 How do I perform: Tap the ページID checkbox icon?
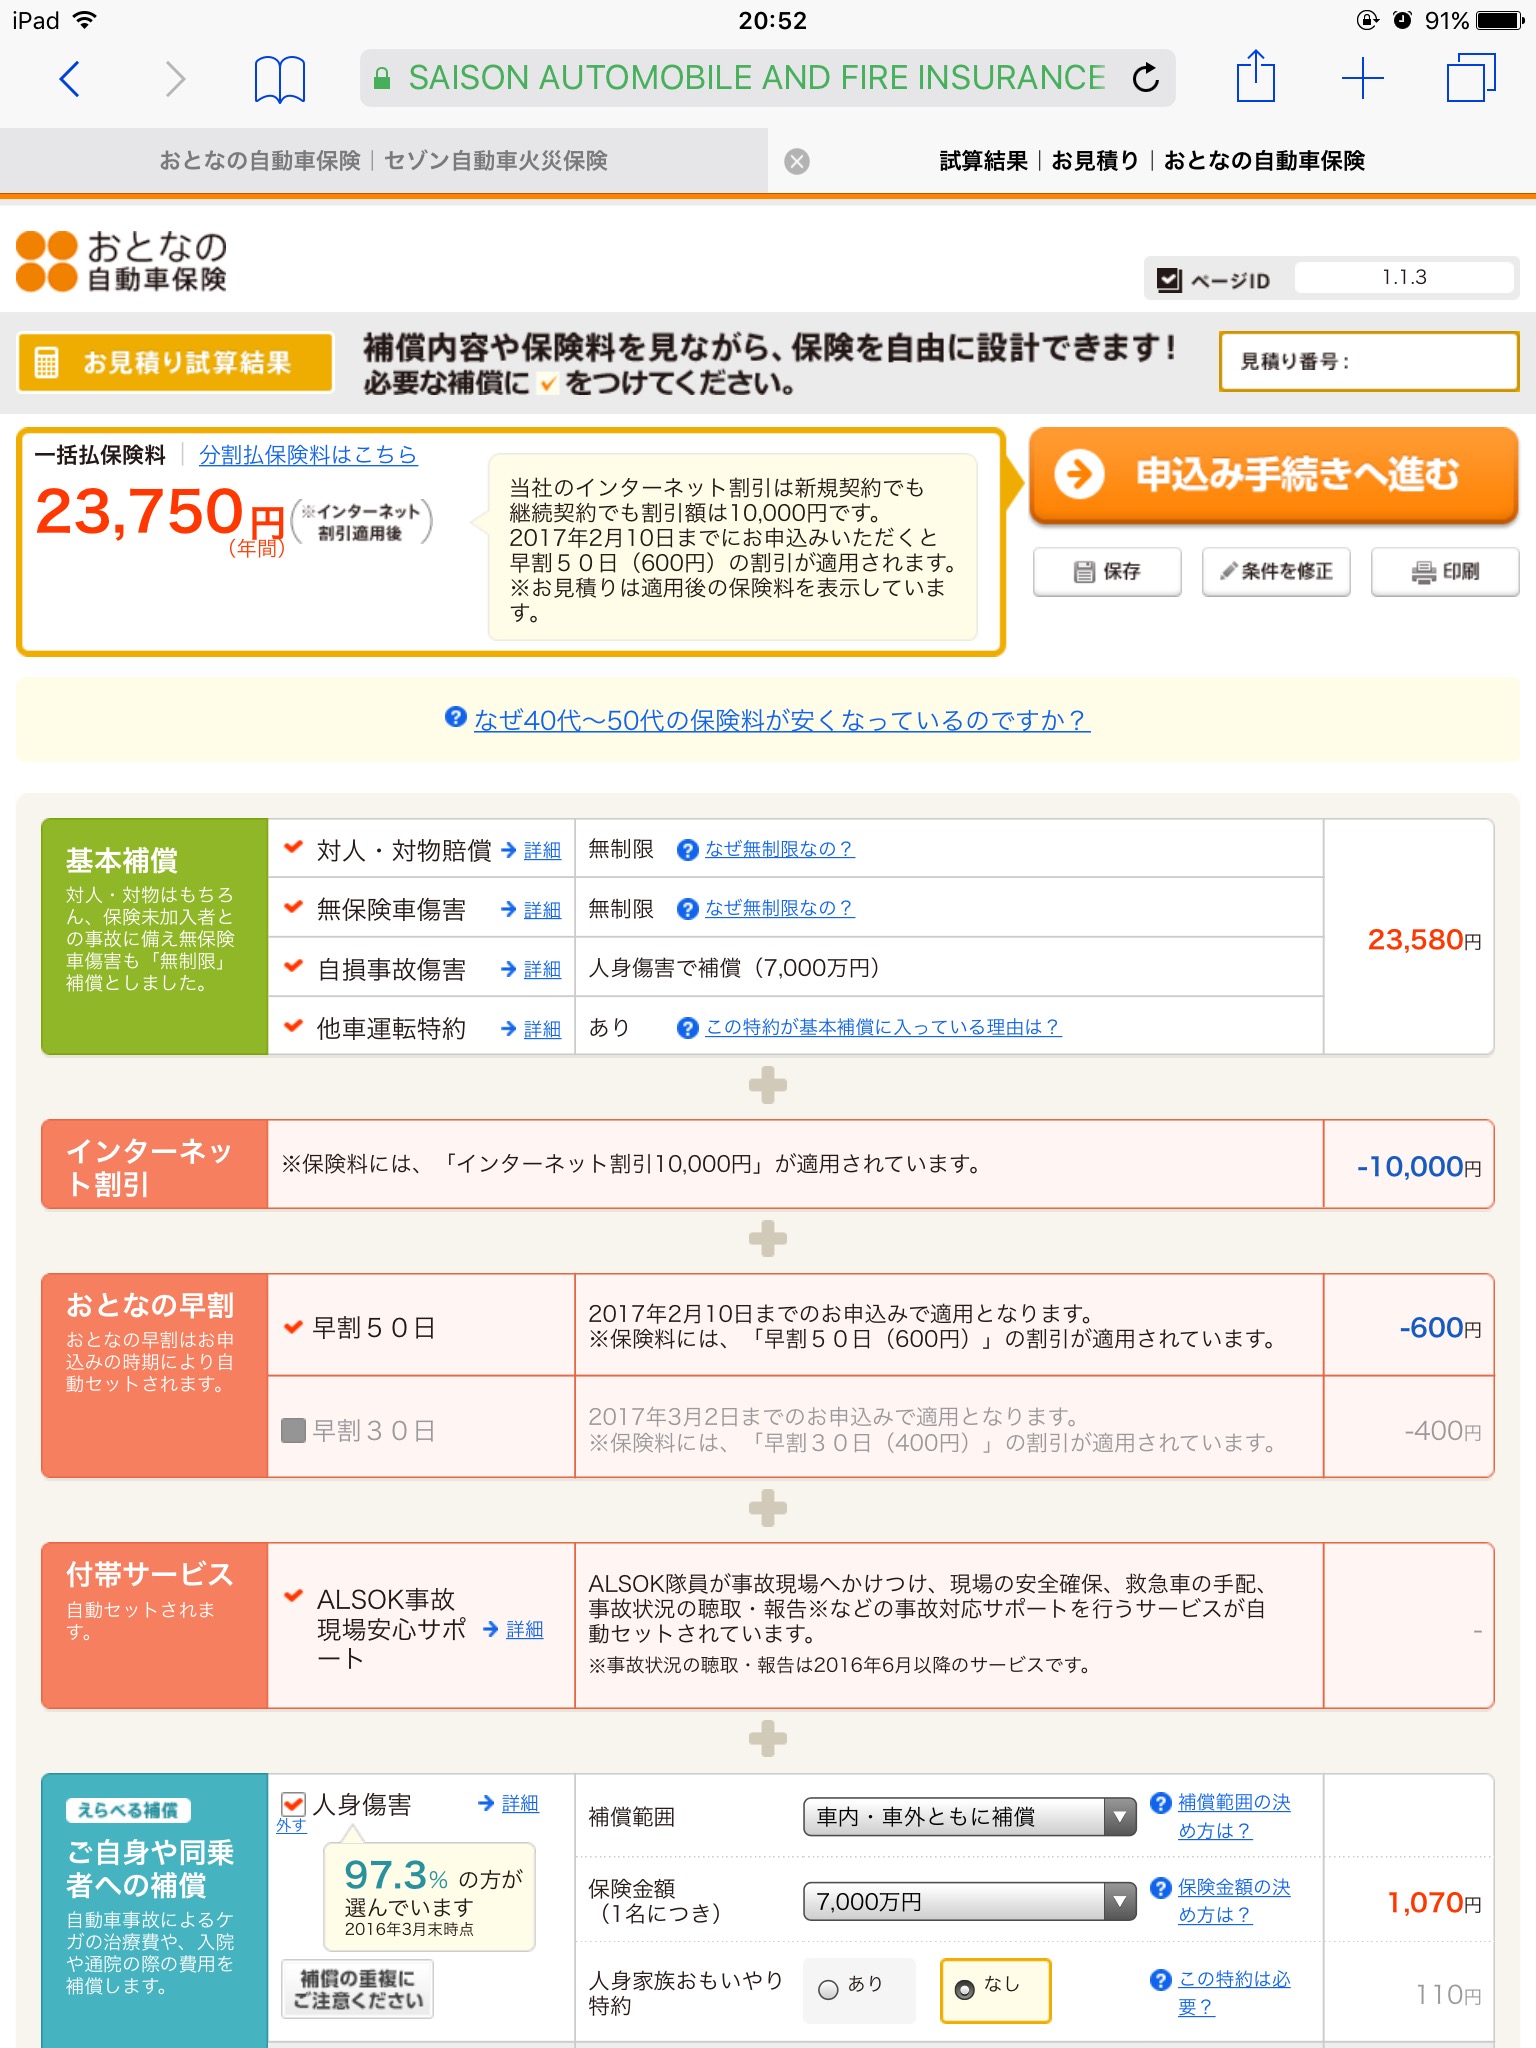[x=1168, y=280]
